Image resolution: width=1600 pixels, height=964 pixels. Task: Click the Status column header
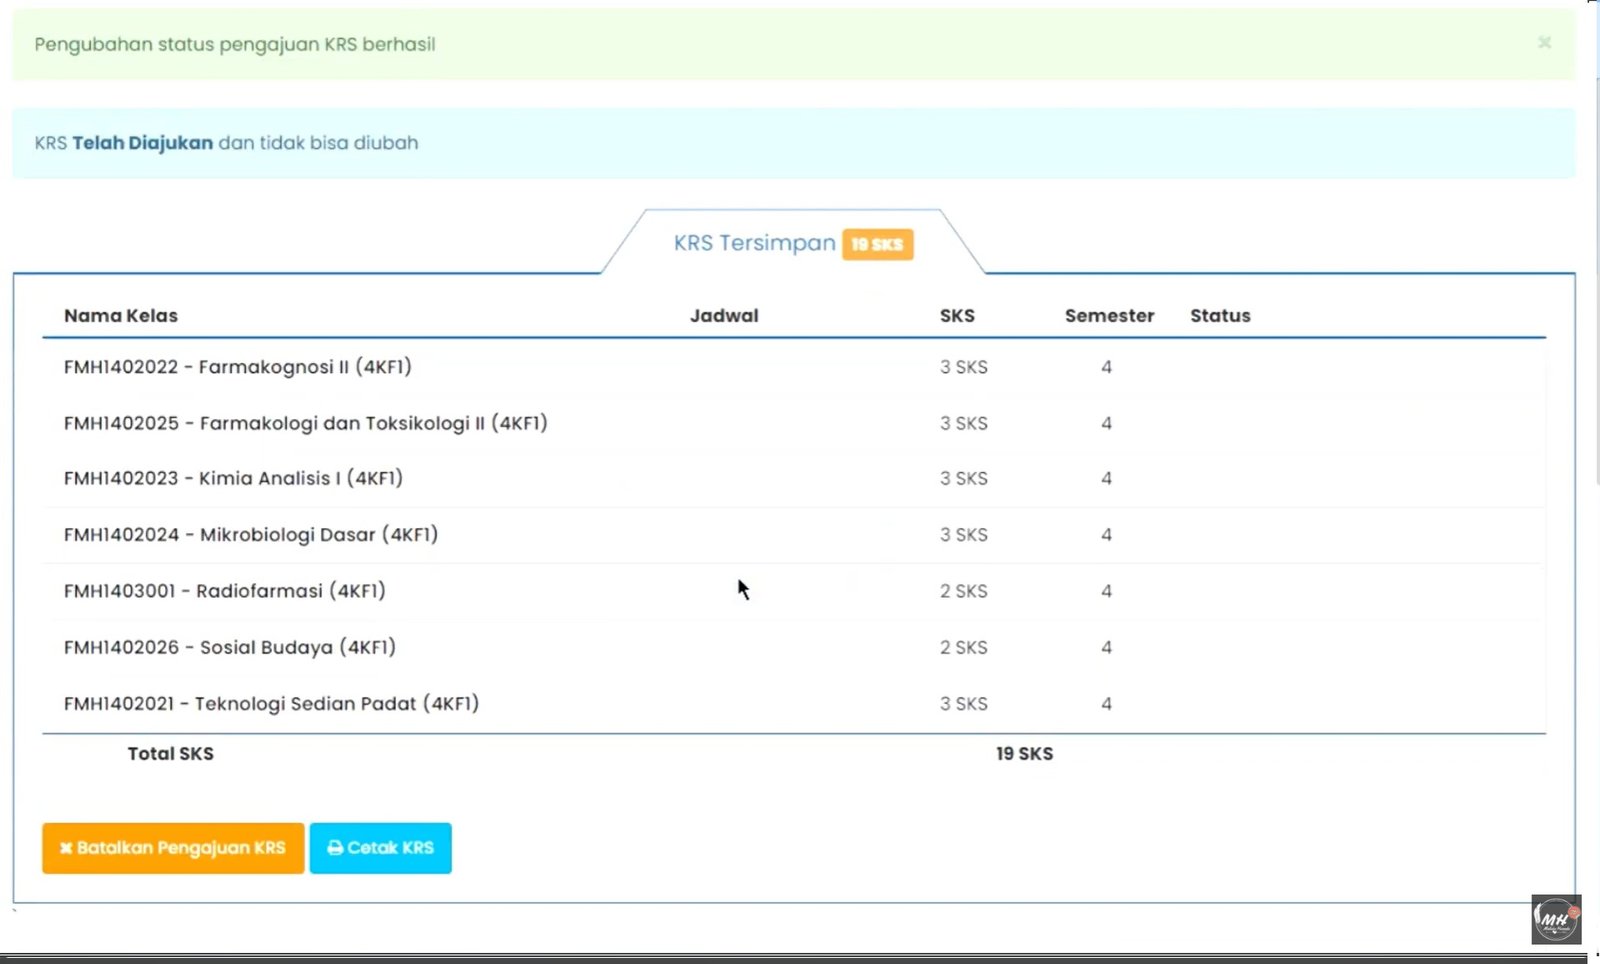point(1220,316)
